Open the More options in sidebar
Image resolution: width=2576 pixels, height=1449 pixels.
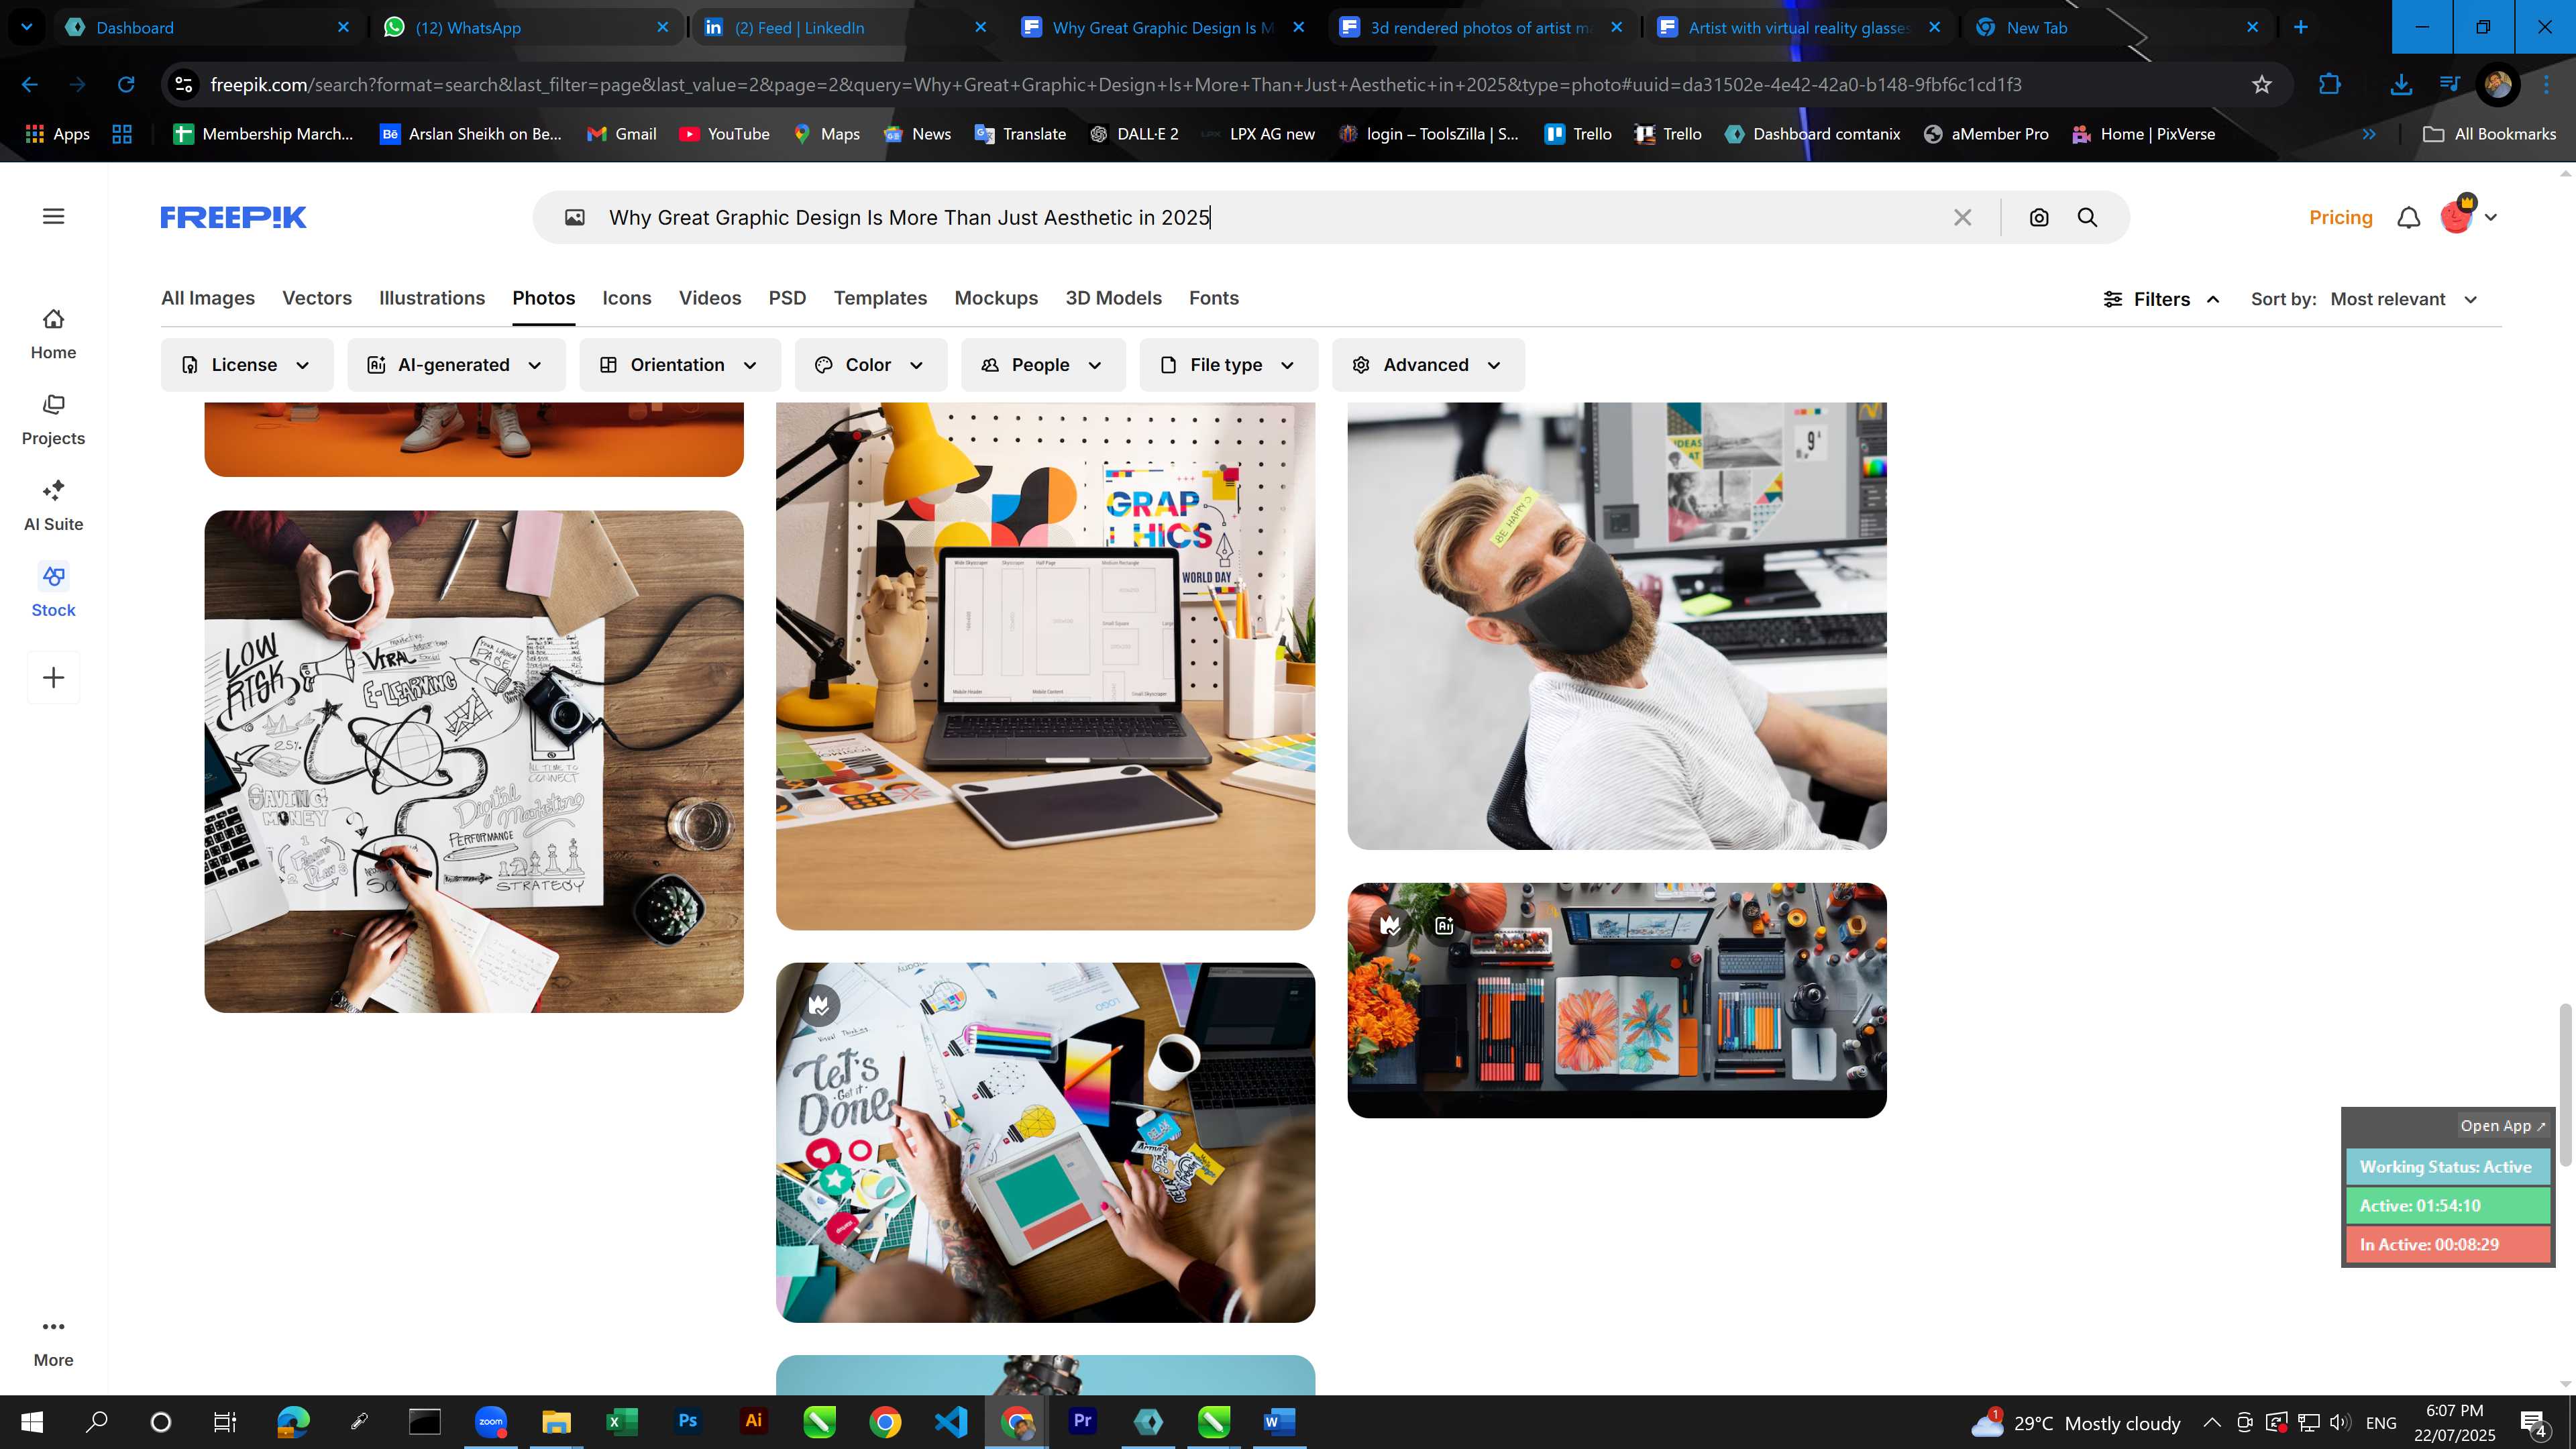pos(53,1342)
